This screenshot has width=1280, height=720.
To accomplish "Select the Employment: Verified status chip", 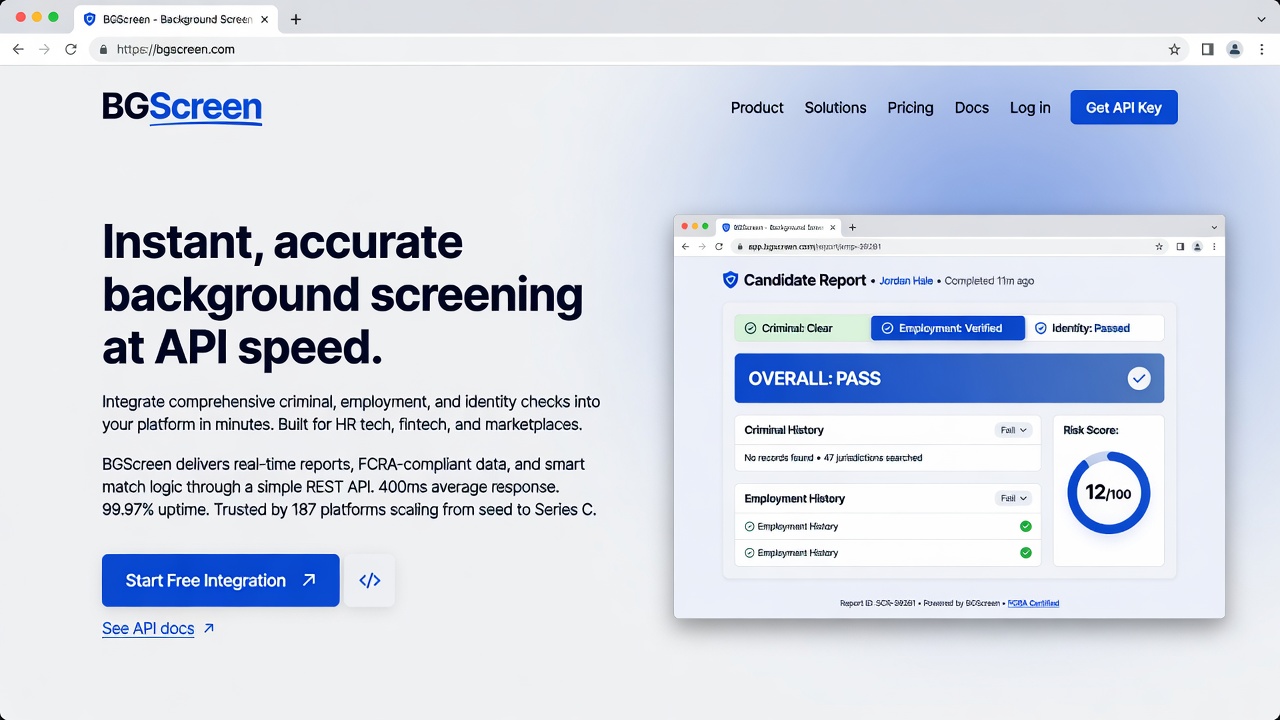I will click(948, 328).
